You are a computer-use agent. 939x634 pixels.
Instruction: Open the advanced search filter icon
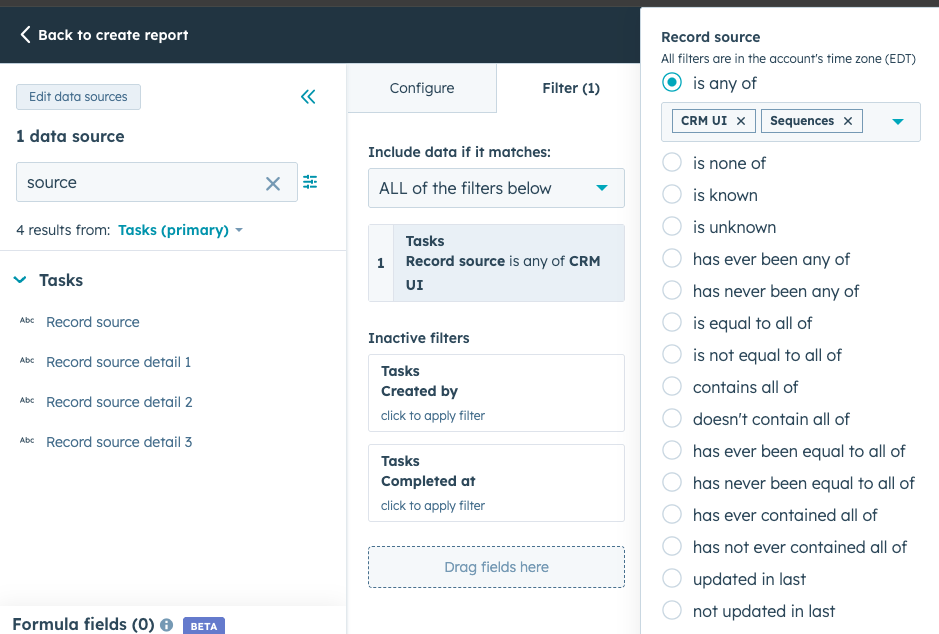pyautogui.click(x=309, y=181)
